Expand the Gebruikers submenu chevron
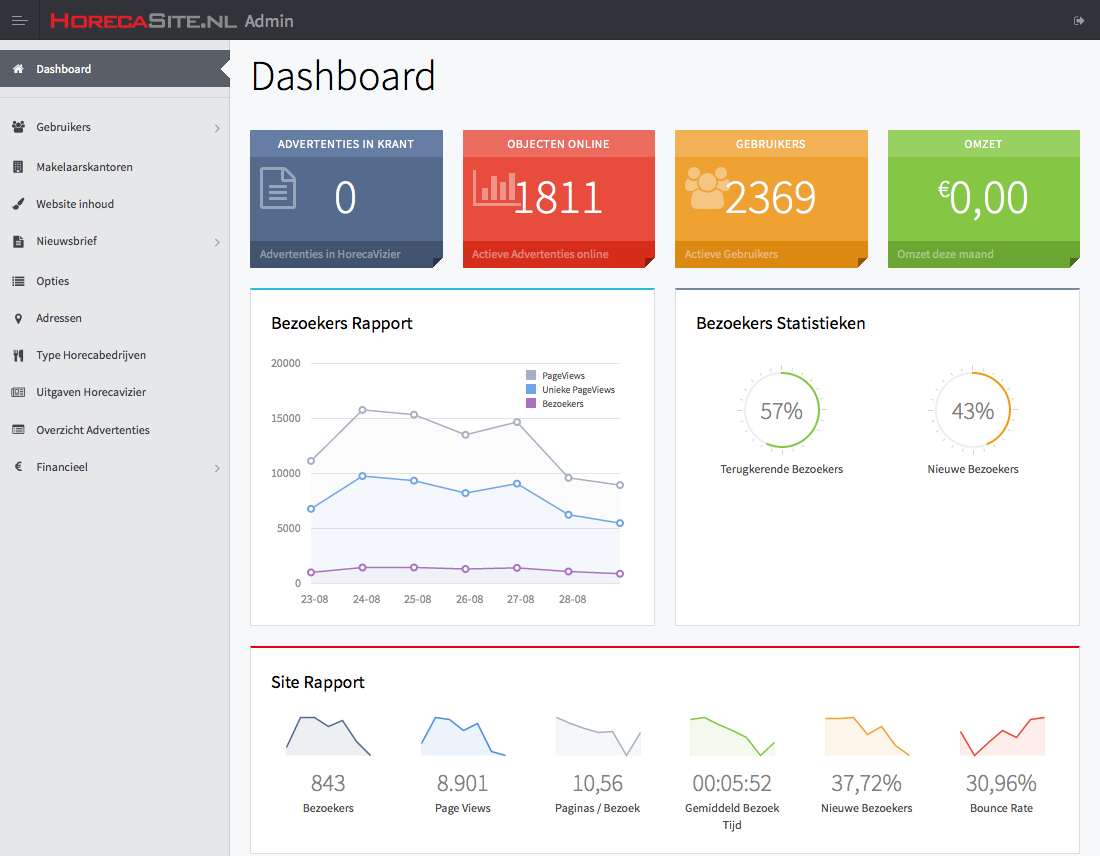The width and height of the screenshot is (1100, 856). [217, 128]
